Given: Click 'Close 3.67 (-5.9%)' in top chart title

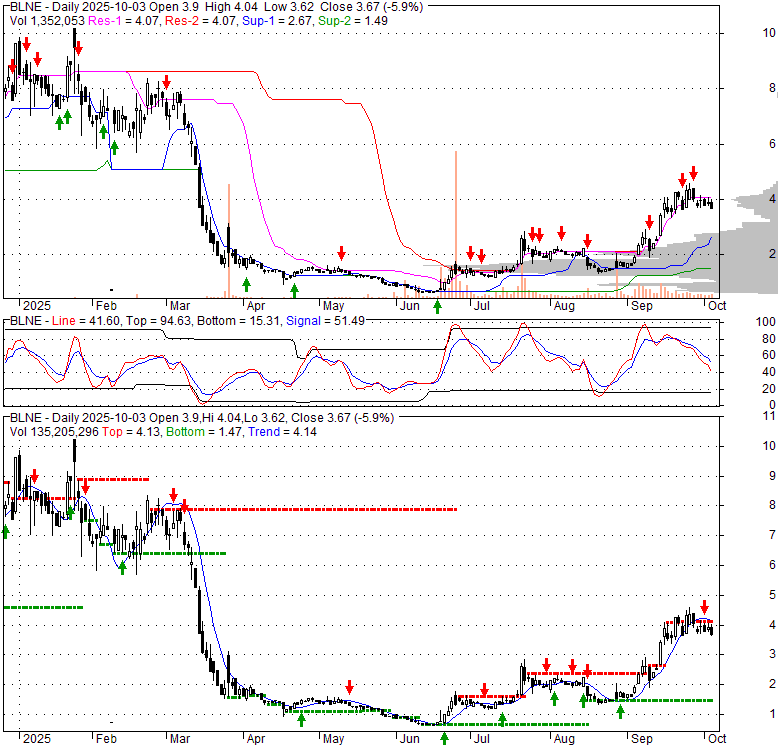Looking at the screenshot, I should [372, 7].
